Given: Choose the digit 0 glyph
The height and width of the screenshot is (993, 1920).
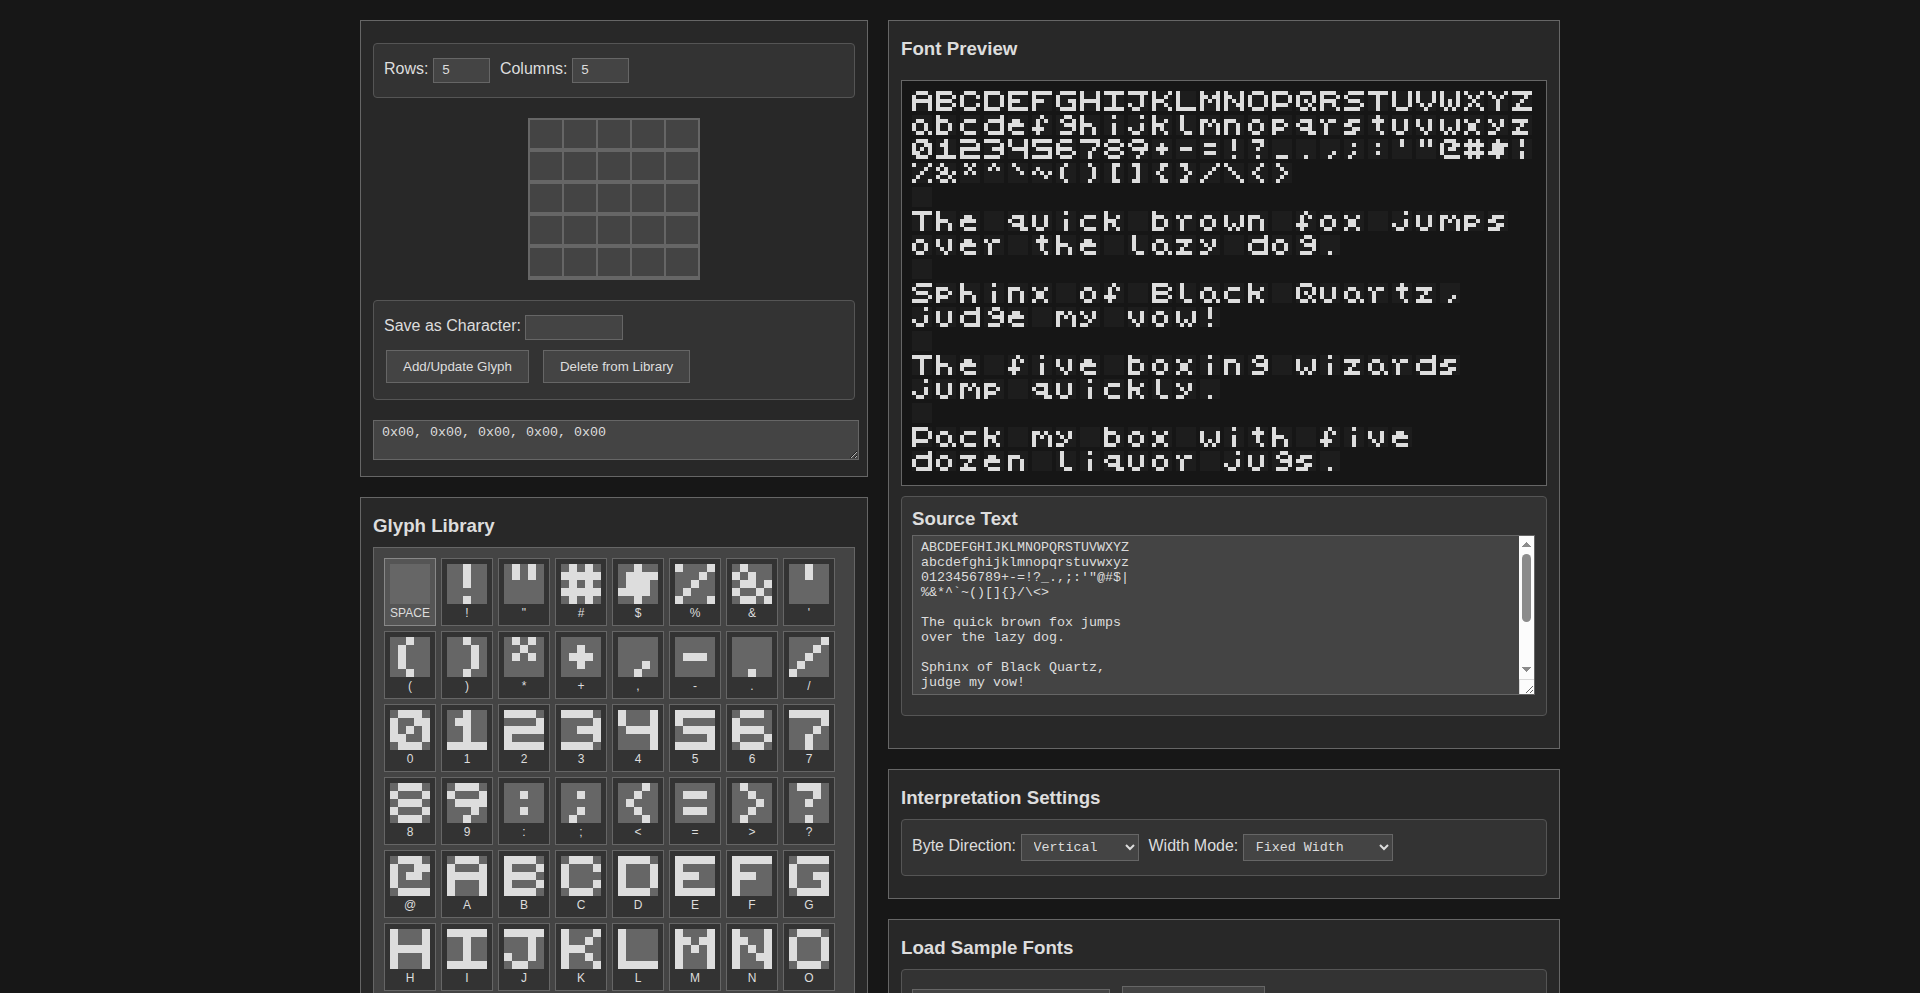Looking at the screenshot, I should (410, 737).
